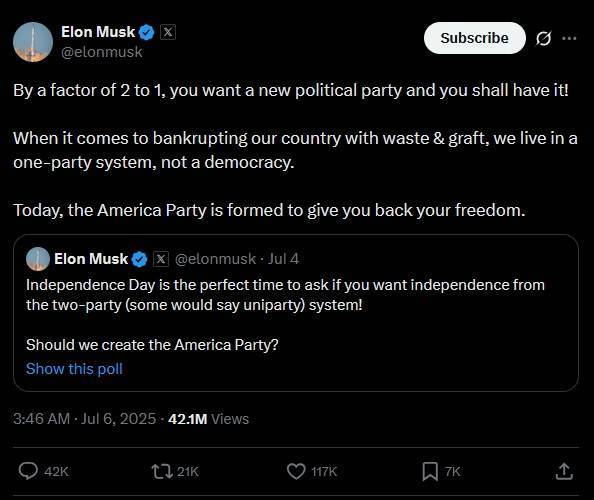Show this poll in quoted post
This screenshot has width=594, height=500.
tap(74, 369)
